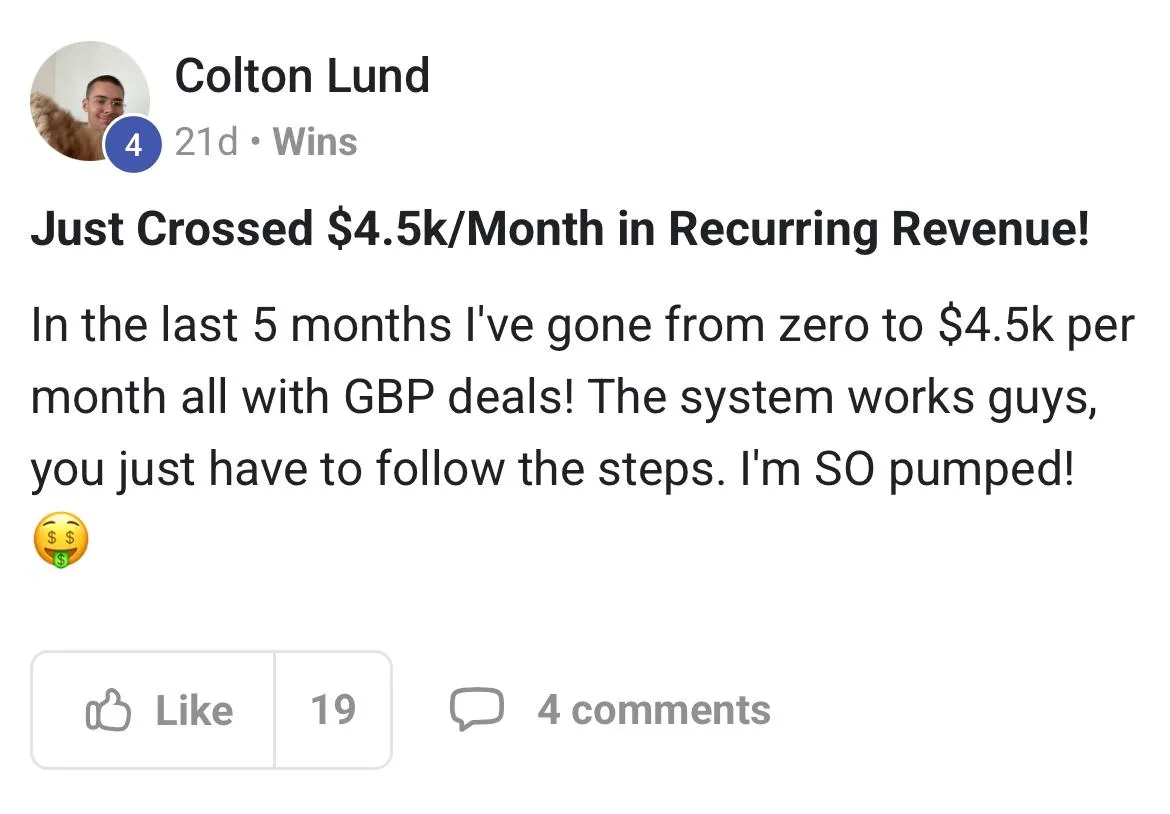Screen dimensions: 1170x814
Task: Click the money-mouth face emoji
Action: click(60, 540)
